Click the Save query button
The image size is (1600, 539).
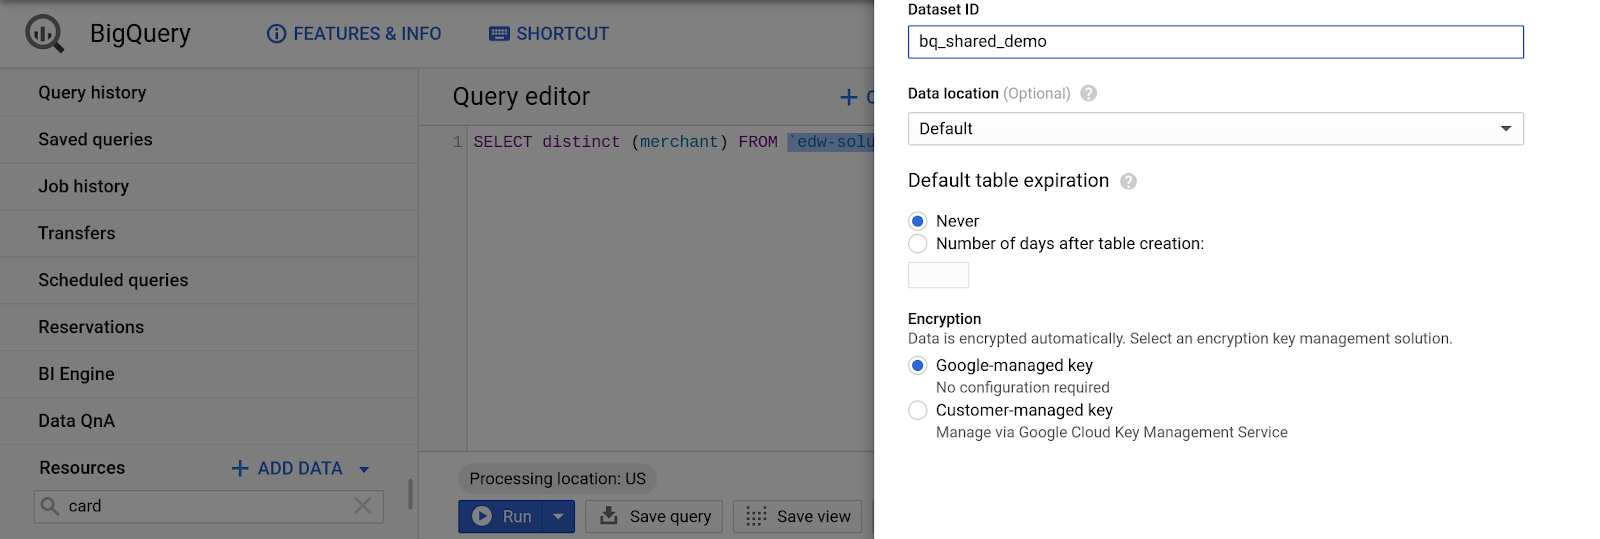coord(654,517)
